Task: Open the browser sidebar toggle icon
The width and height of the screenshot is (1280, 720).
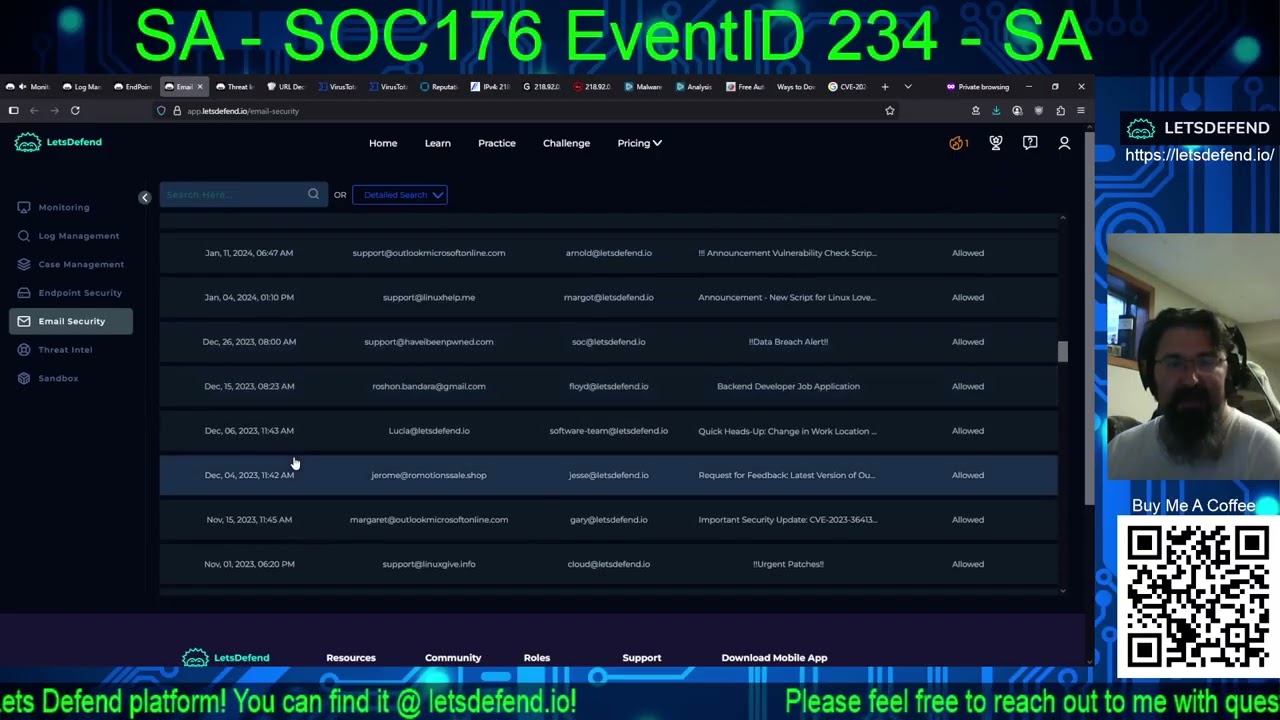Action: (x=13, y=111)
